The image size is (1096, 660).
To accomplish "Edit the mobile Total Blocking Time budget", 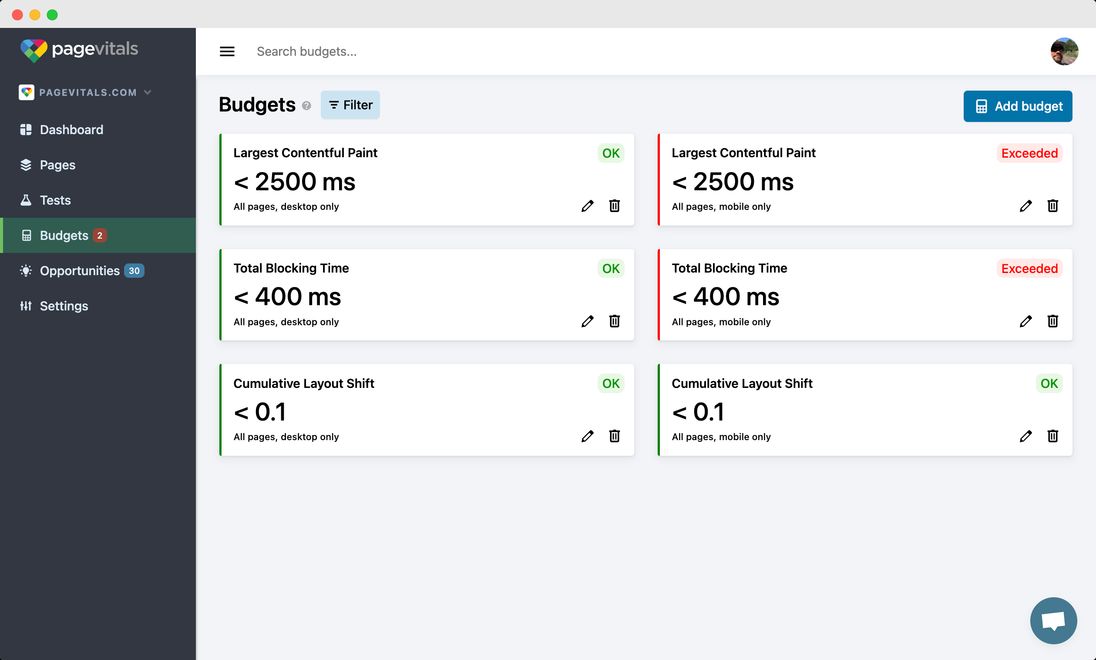I will coord(1025,321).
